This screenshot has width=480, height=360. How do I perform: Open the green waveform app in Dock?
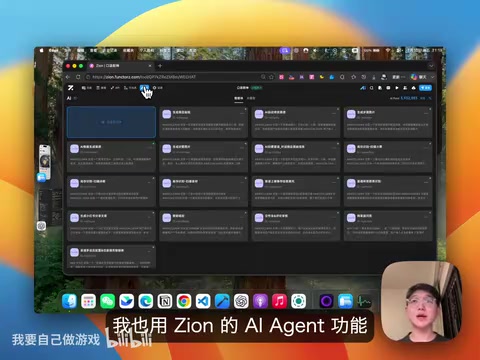364,301
